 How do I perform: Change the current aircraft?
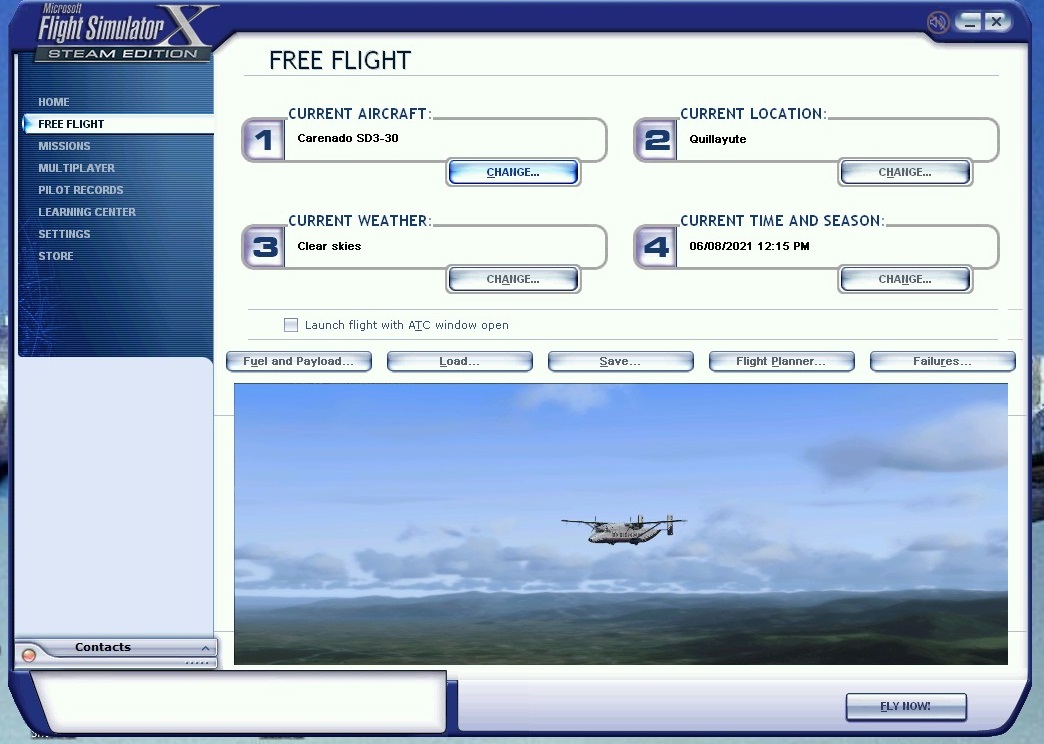click(513, 172)
